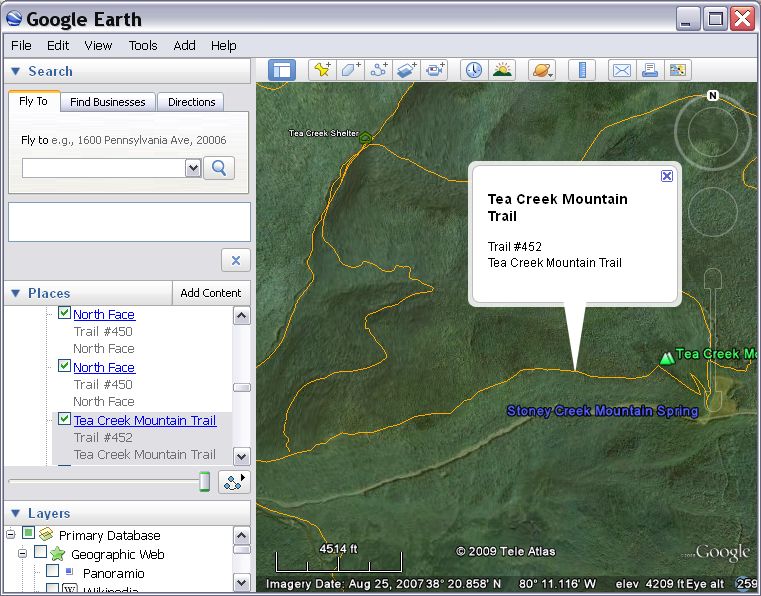Collapse the Search panel
This screenshot has height=596, width=761.
(x=16, y=71)
